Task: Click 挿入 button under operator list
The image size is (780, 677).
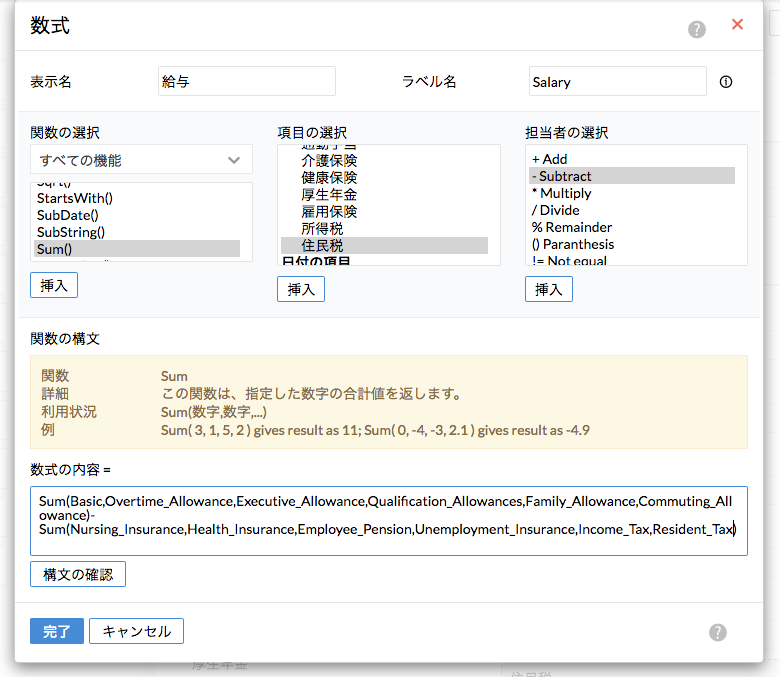Action: tap(548, 289)
